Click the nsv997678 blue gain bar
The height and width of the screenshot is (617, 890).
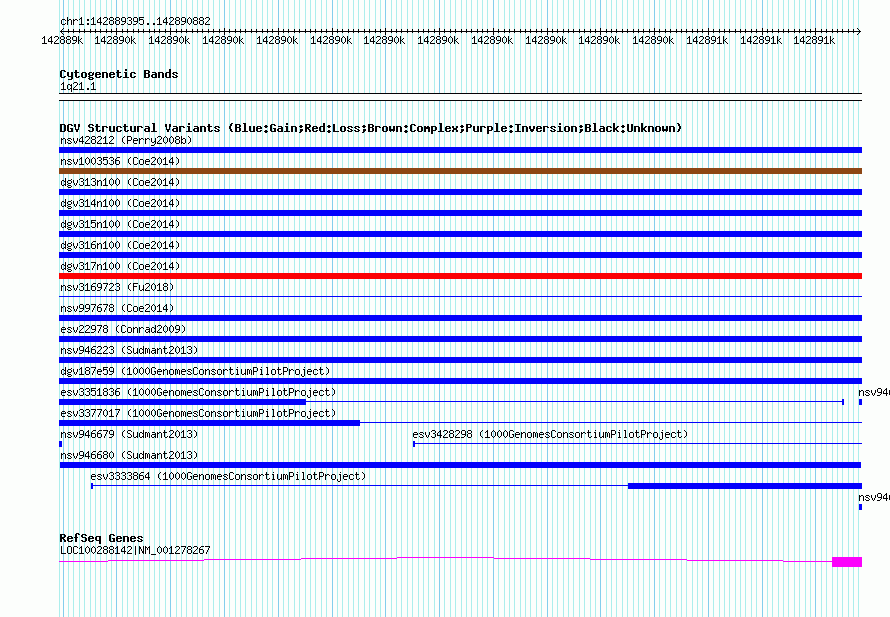(460, 318)
